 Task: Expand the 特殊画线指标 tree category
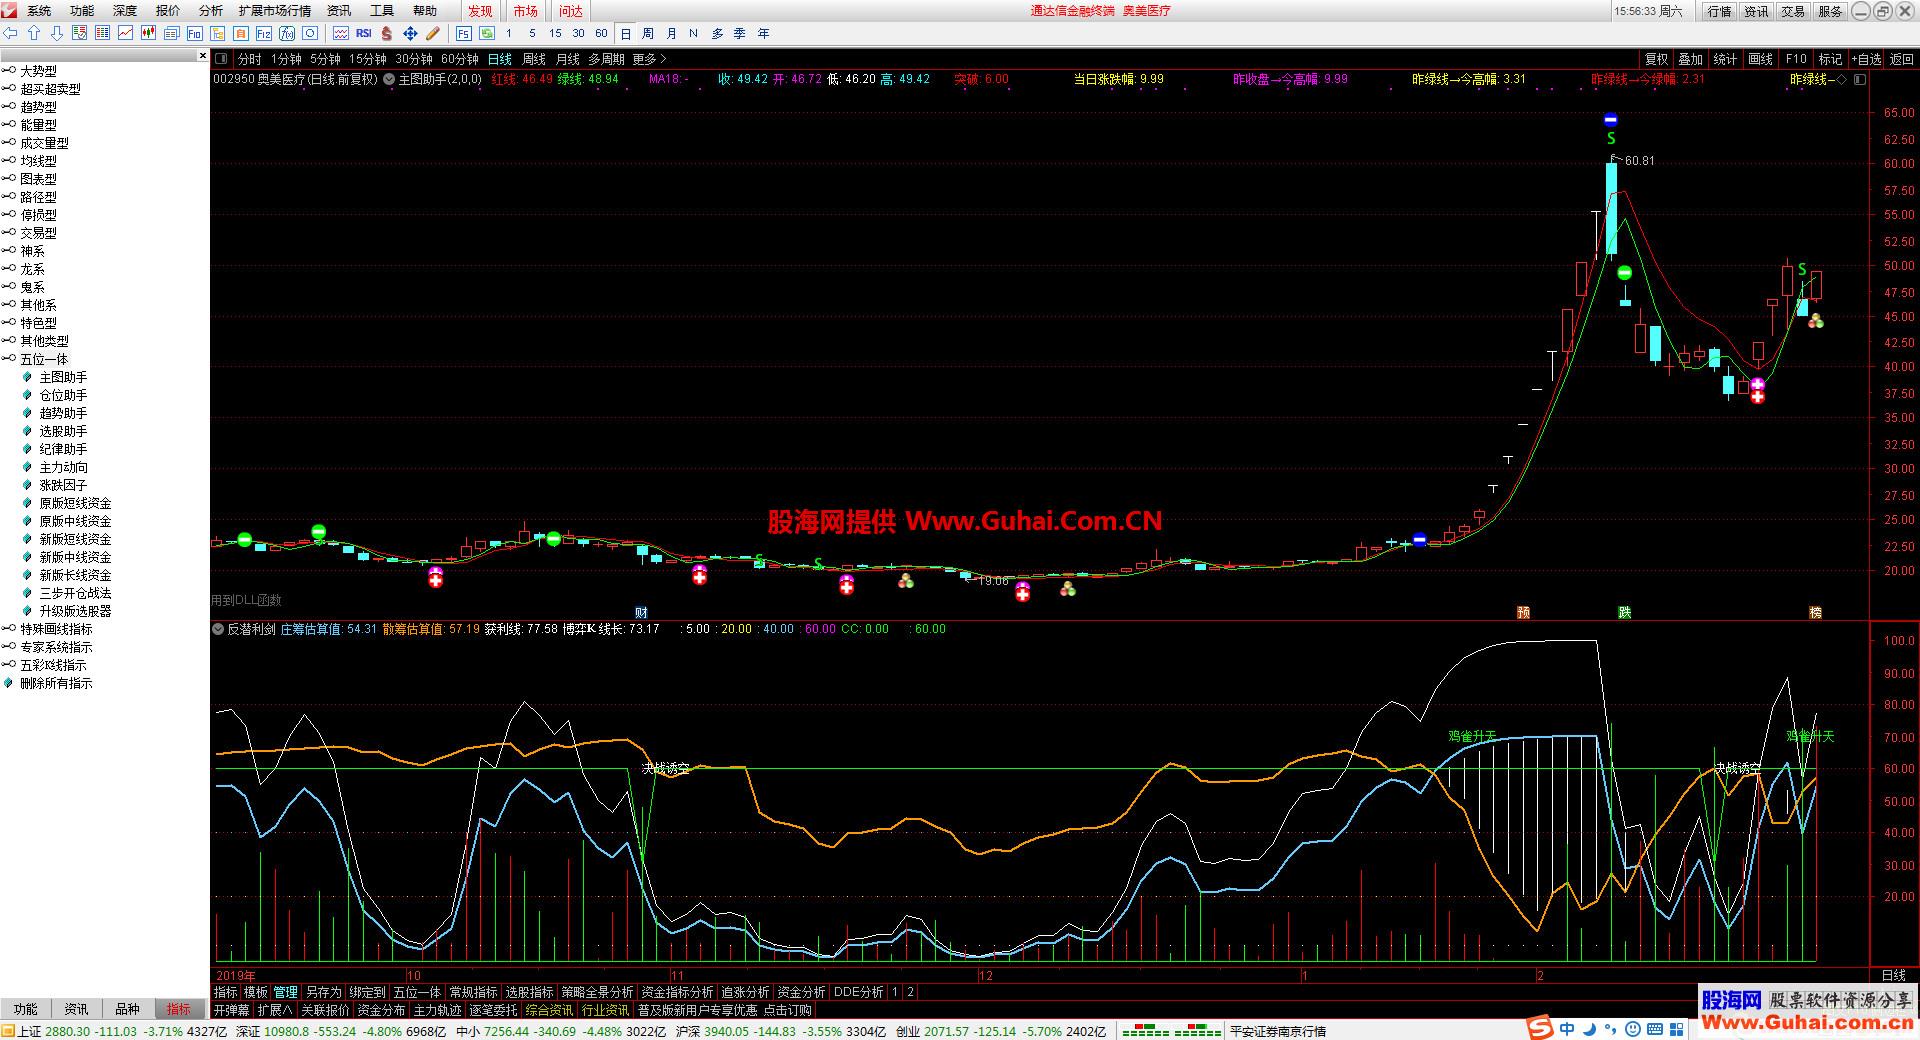click(9, 629)
